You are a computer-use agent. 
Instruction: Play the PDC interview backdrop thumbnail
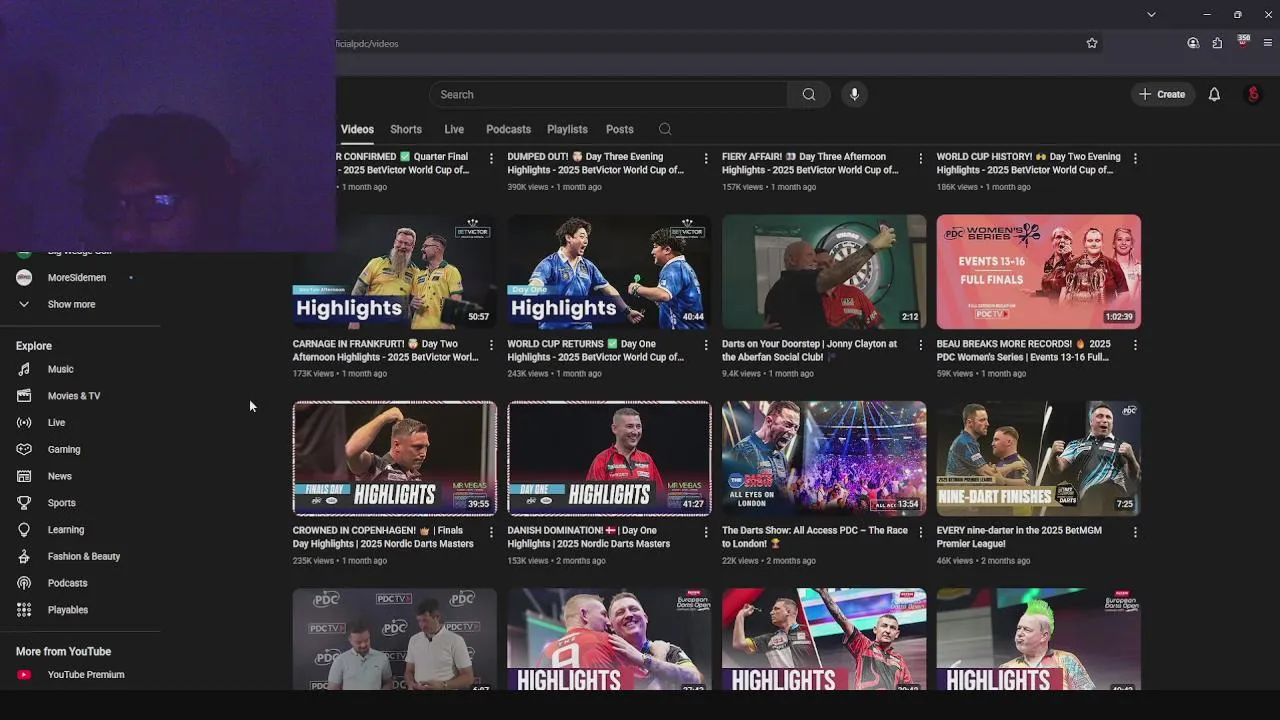[395, 640]
